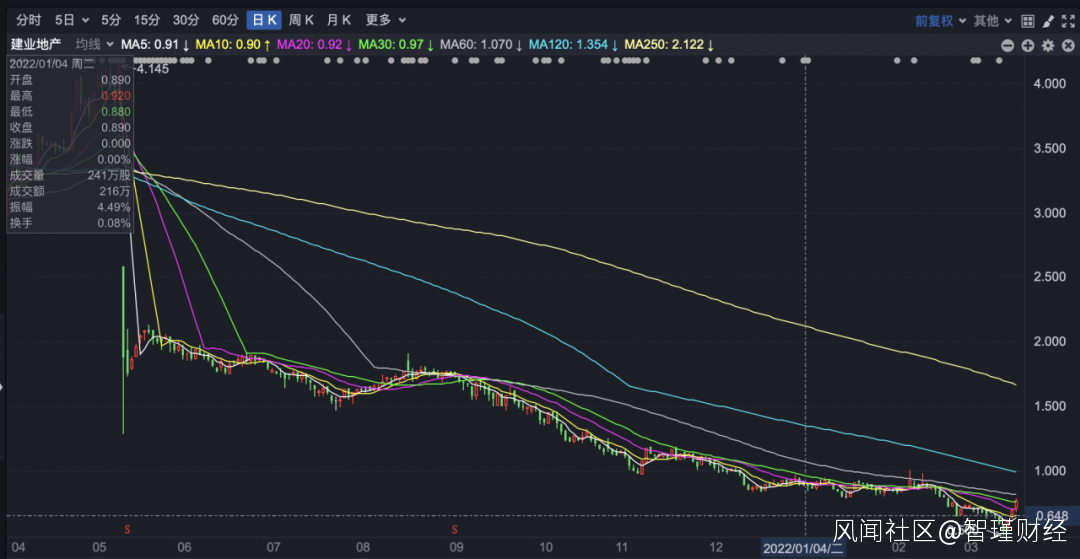Image resolution: width=1080 pixels, height=559 pixels.
Task: Select the 15分 interval tab
Action: (x=146, y=21)
